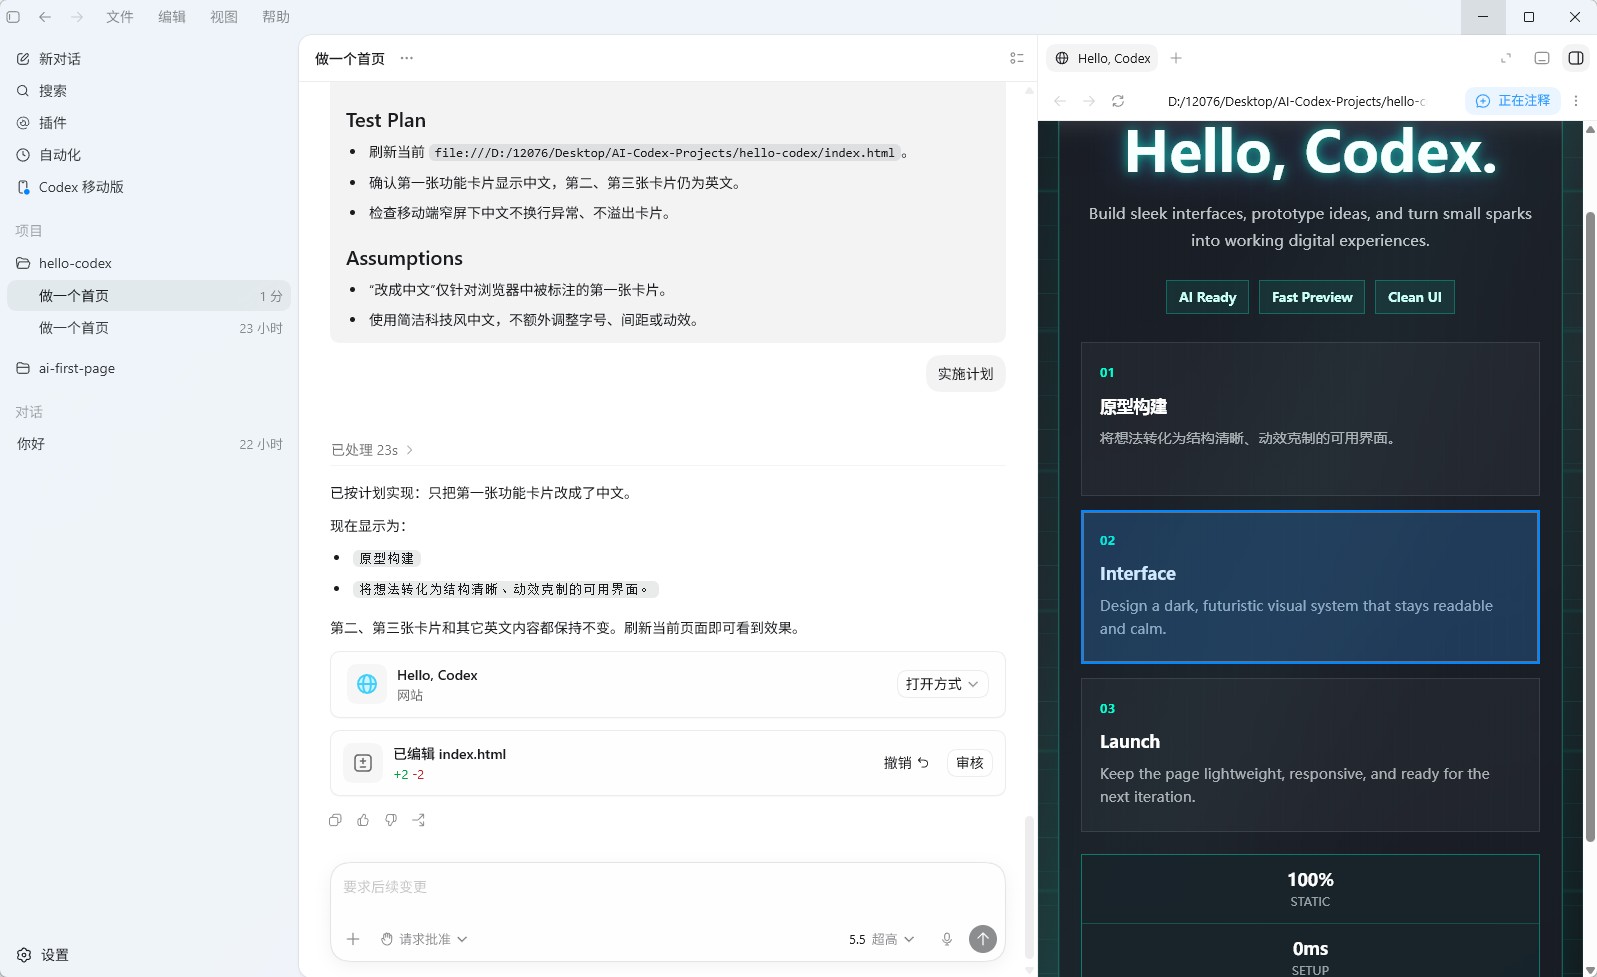Image resolution: width=1597 pixels, height=977 pixels.
Task: Focus the 要求后续变更 input field
Action: click(x=667, y=887)
